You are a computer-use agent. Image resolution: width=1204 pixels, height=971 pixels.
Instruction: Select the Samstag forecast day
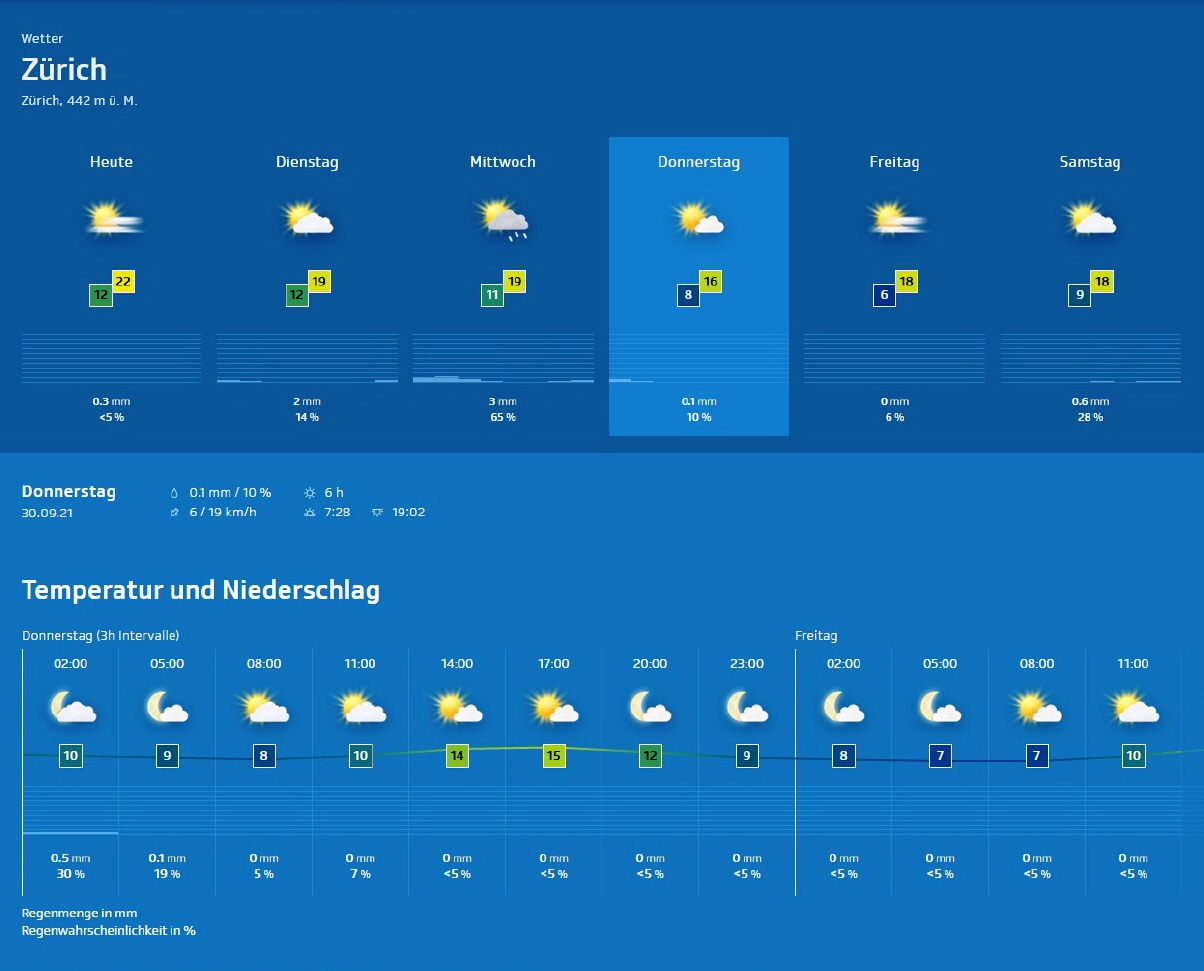pyautogui.click(x=1090, y=286)
